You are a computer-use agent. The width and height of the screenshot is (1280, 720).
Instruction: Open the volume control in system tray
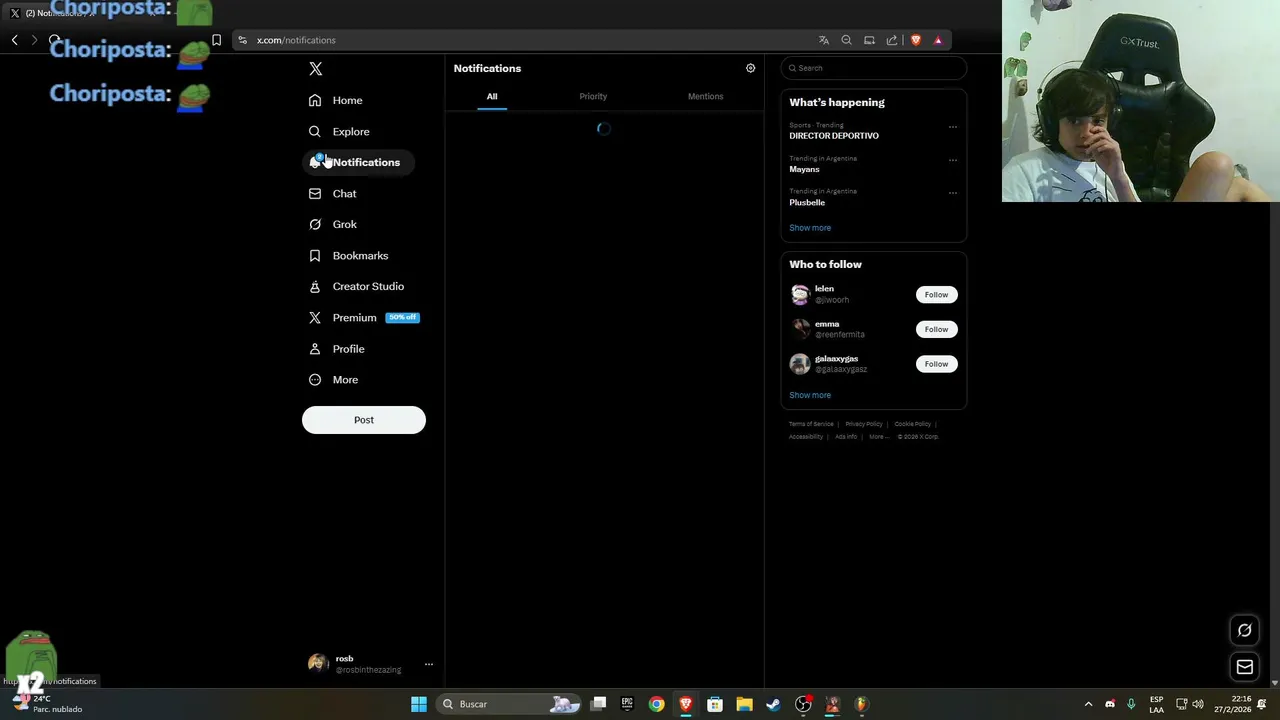1198,704
